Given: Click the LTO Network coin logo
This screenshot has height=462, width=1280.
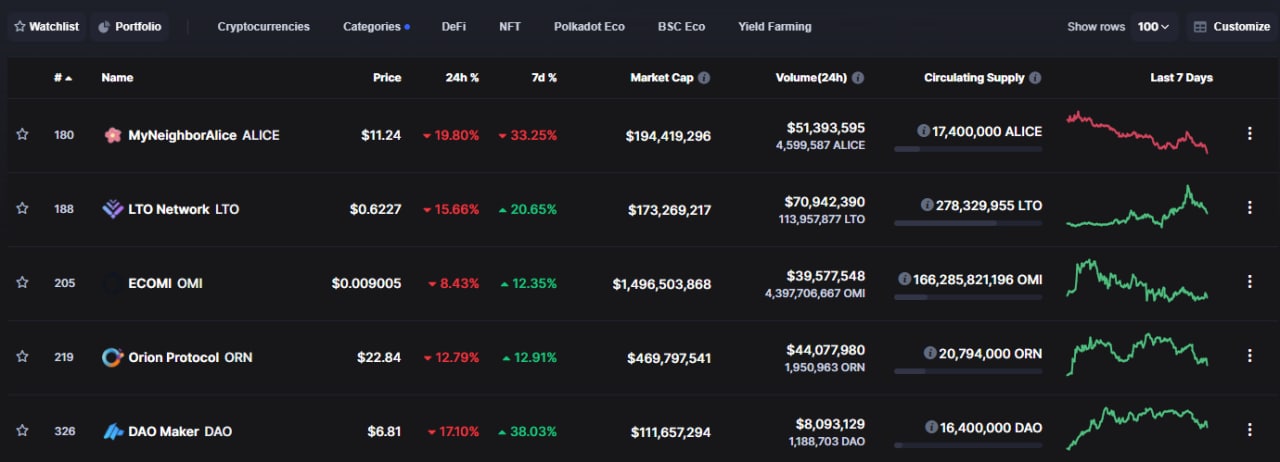Looking at the screenshot, I should (113, 209).
